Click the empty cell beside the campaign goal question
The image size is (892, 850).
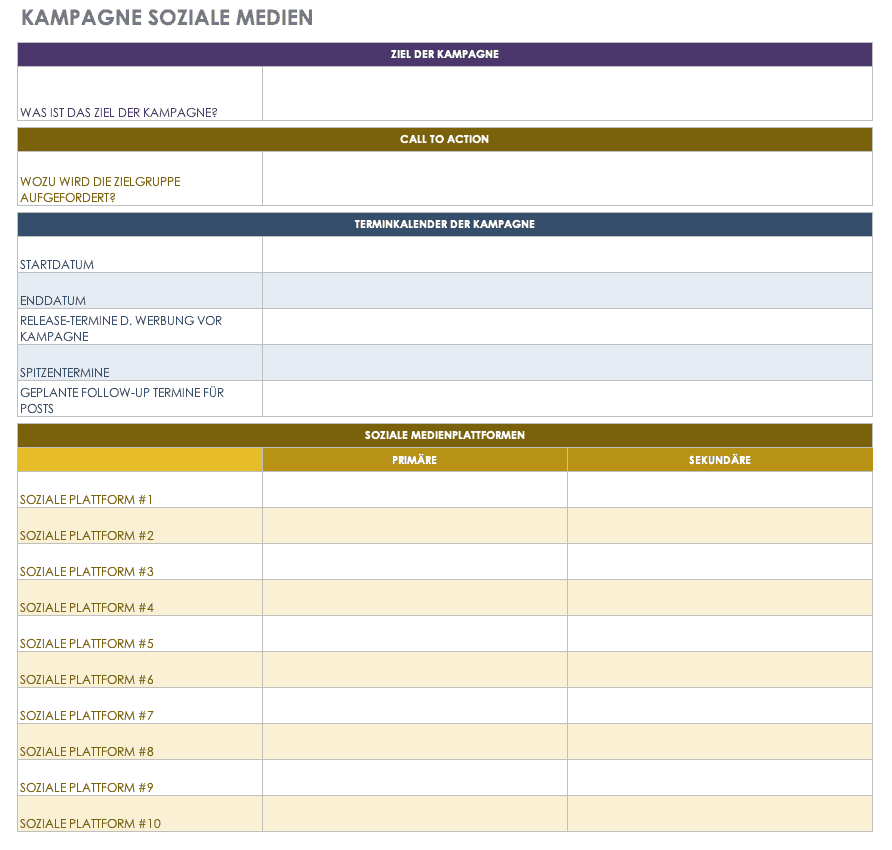pos(567,94)
